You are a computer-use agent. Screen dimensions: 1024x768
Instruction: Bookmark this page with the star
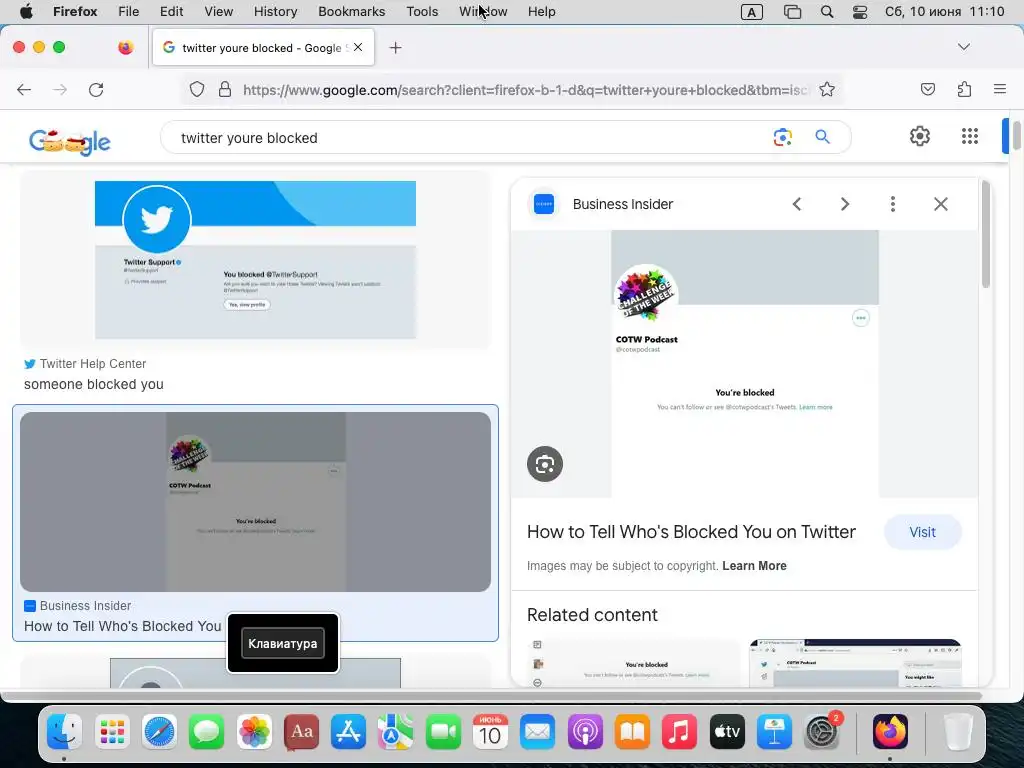pos(827,89)
